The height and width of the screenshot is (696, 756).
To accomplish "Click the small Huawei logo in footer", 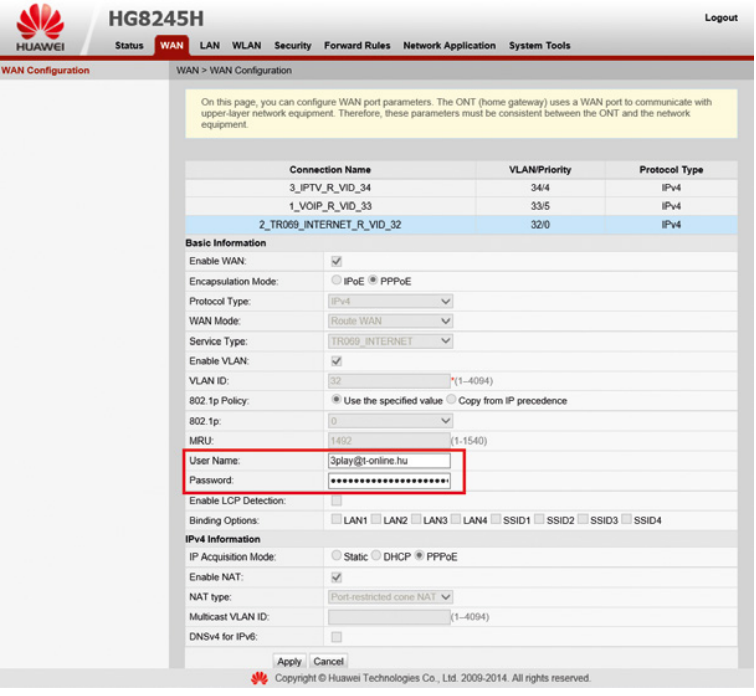I will (x=259, y=678).
